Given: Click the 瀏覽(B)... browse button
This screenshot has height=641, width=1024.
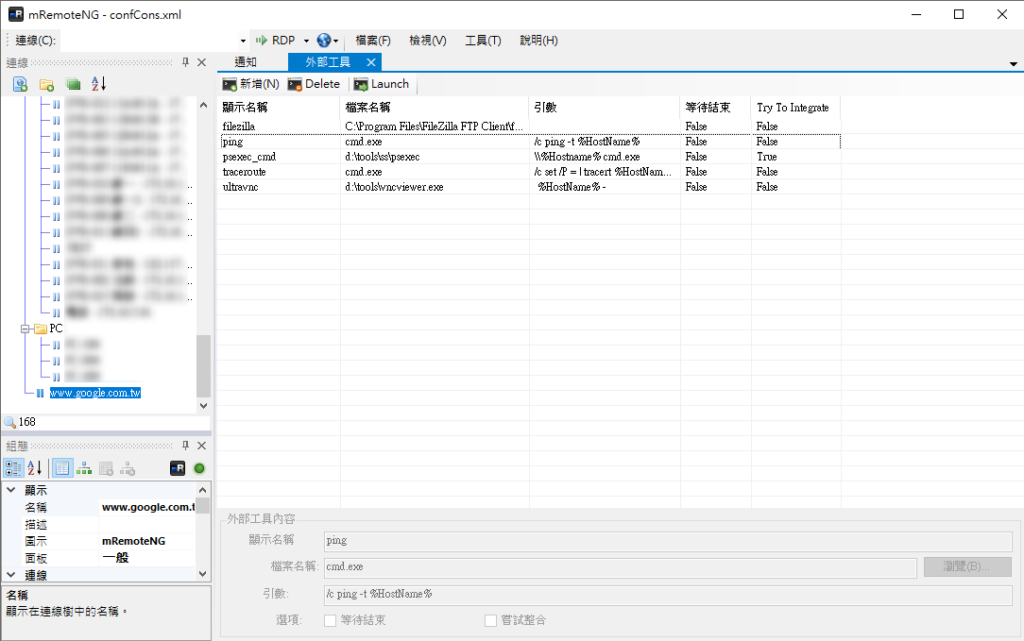Looking at the screenshot, I should pos(968,567).
